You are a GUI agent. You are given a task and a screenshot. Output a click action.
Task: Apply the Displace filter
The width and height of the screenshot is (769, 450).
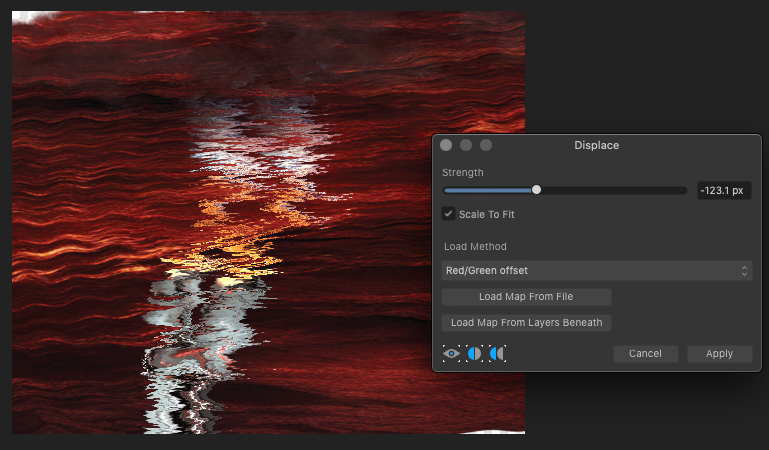(719, 353)
